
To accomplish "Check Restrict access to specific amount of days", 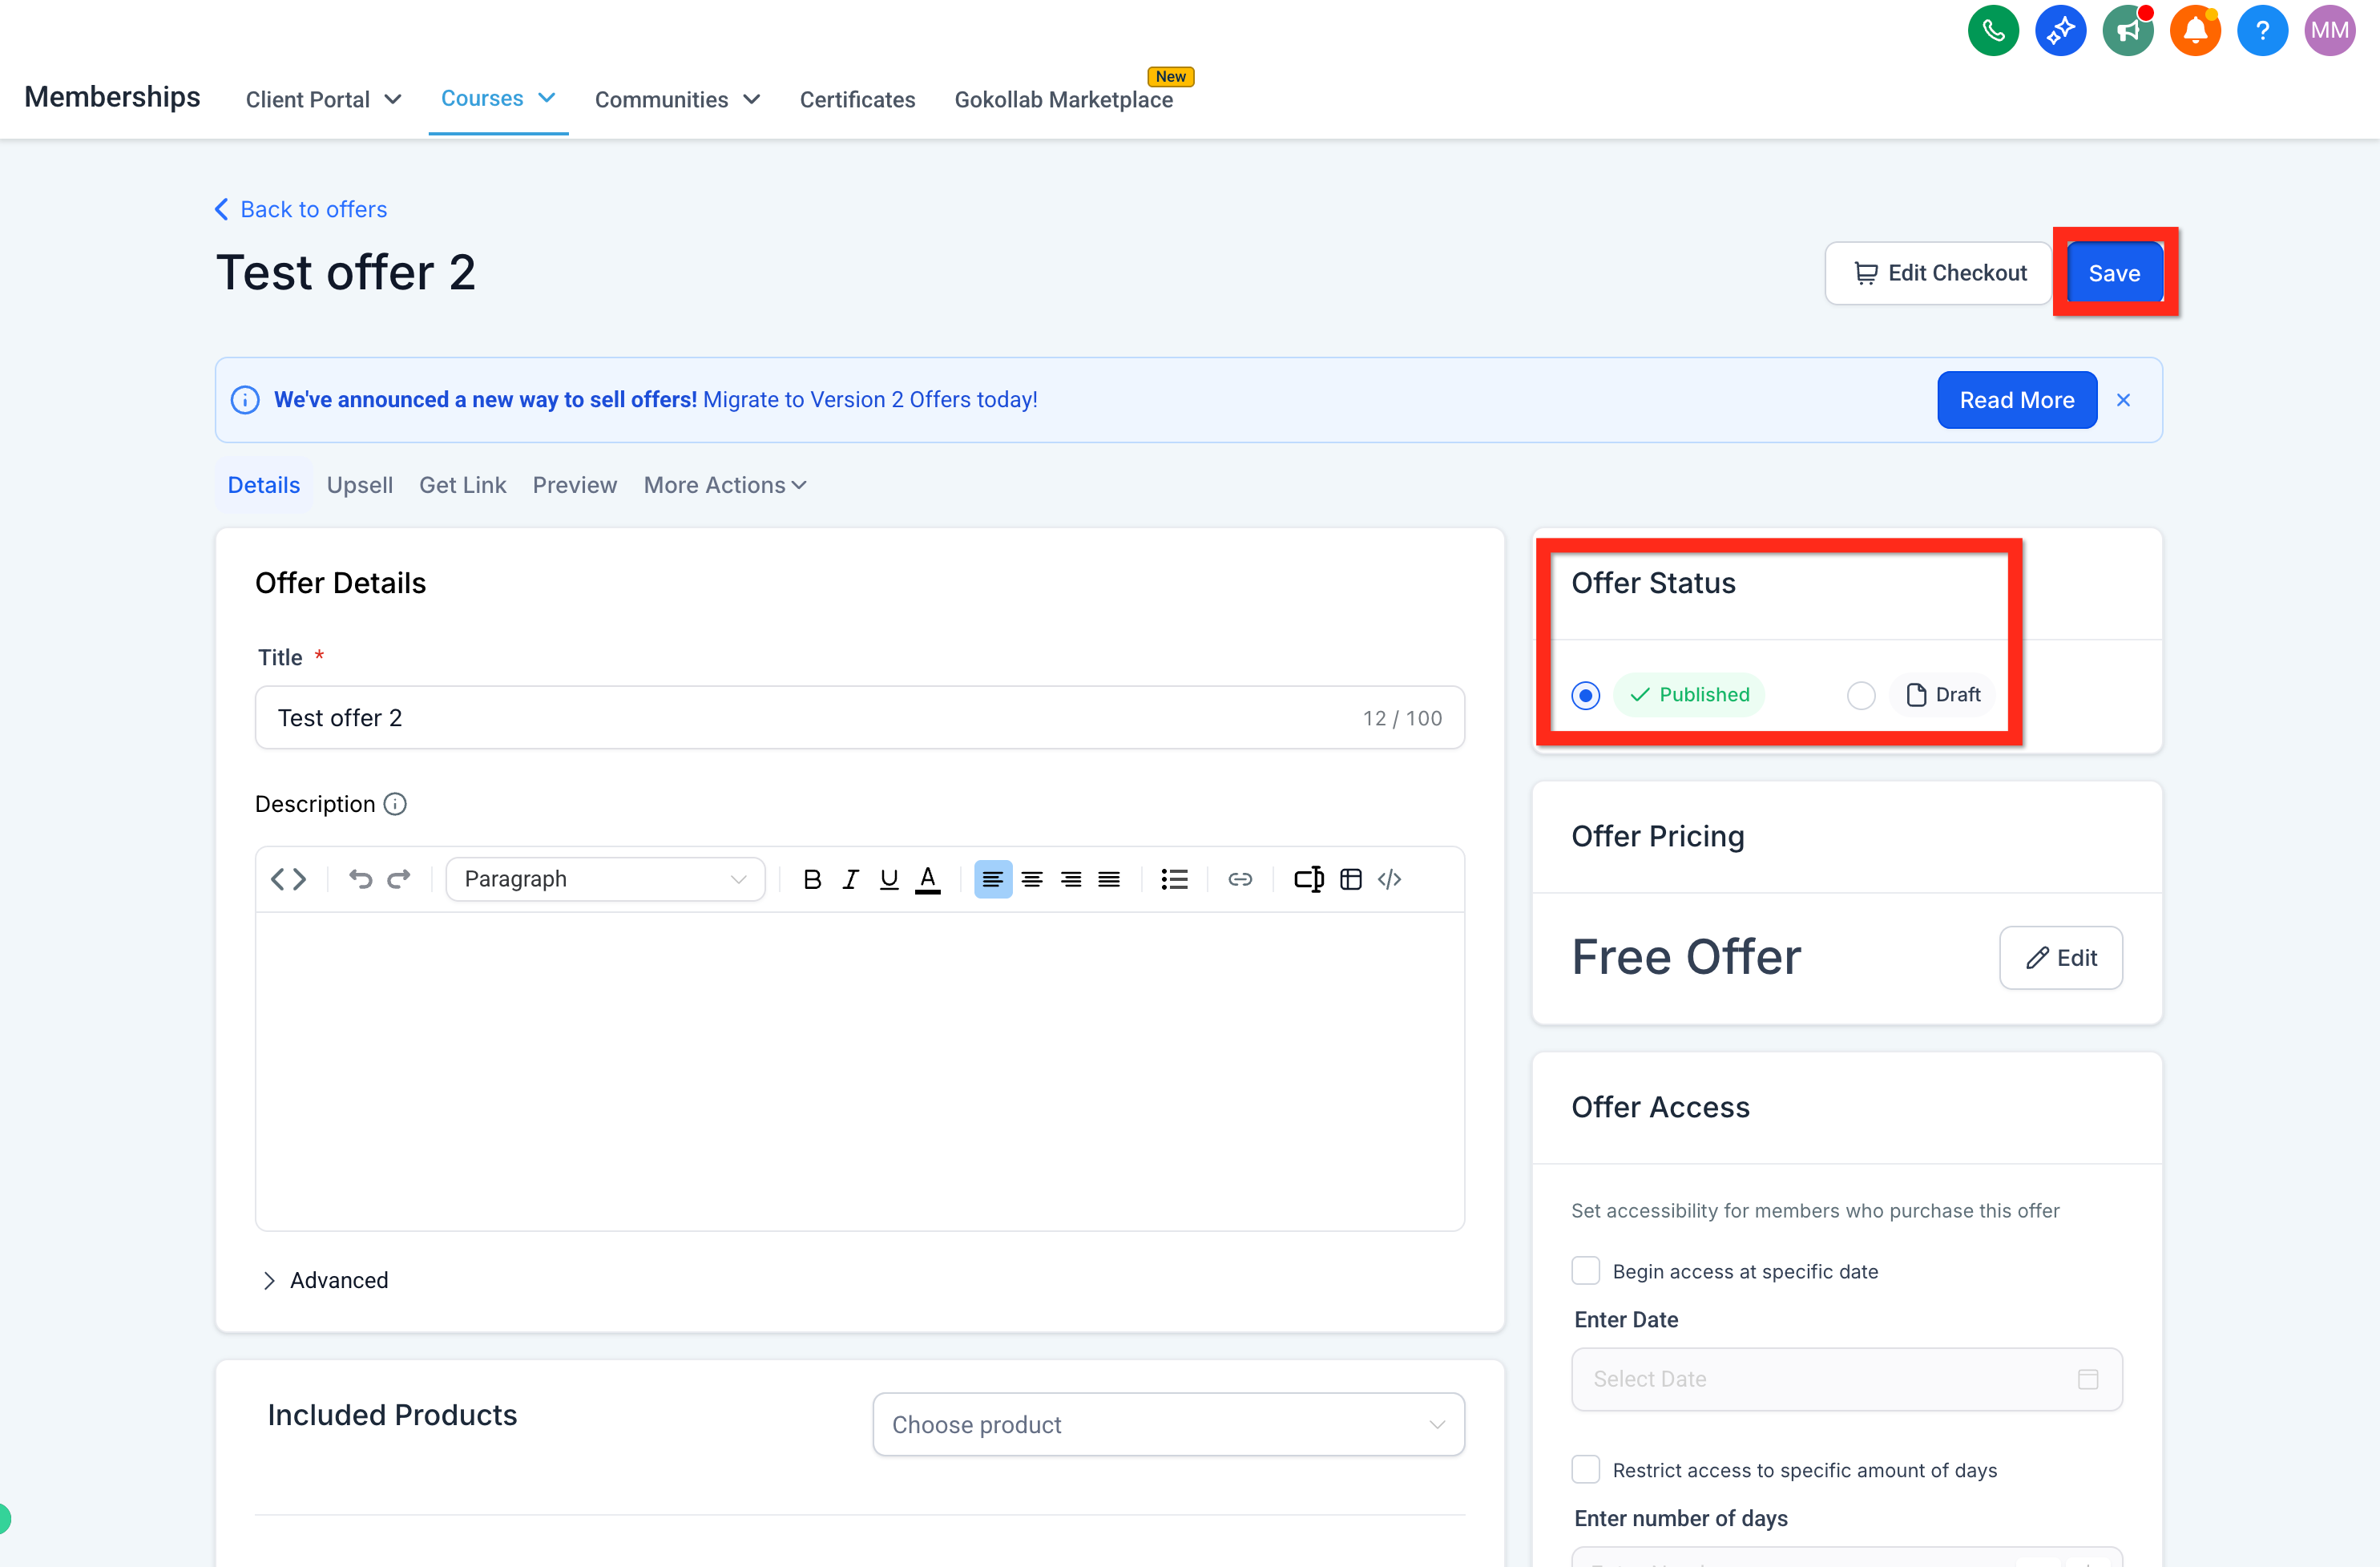I will (x=1586, y=1470).
